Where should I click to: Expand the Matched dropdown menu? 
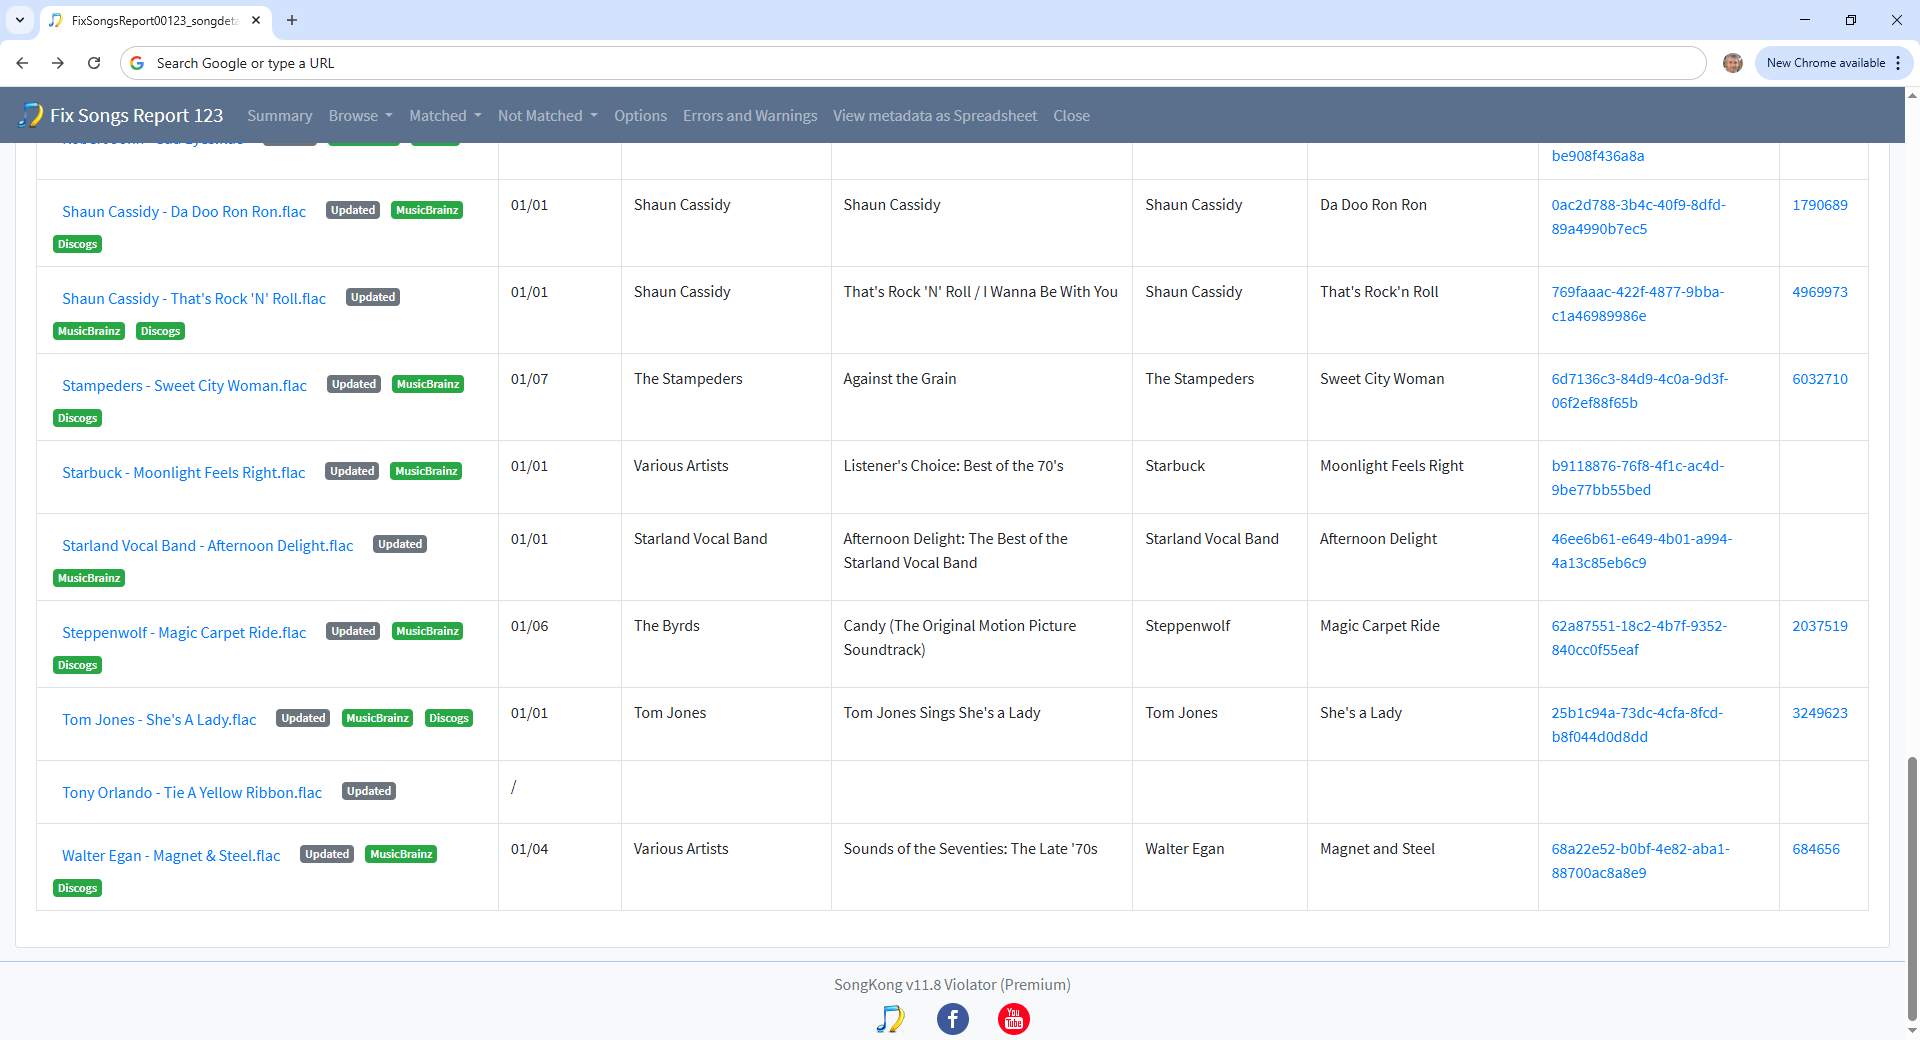tap(445, 116)
